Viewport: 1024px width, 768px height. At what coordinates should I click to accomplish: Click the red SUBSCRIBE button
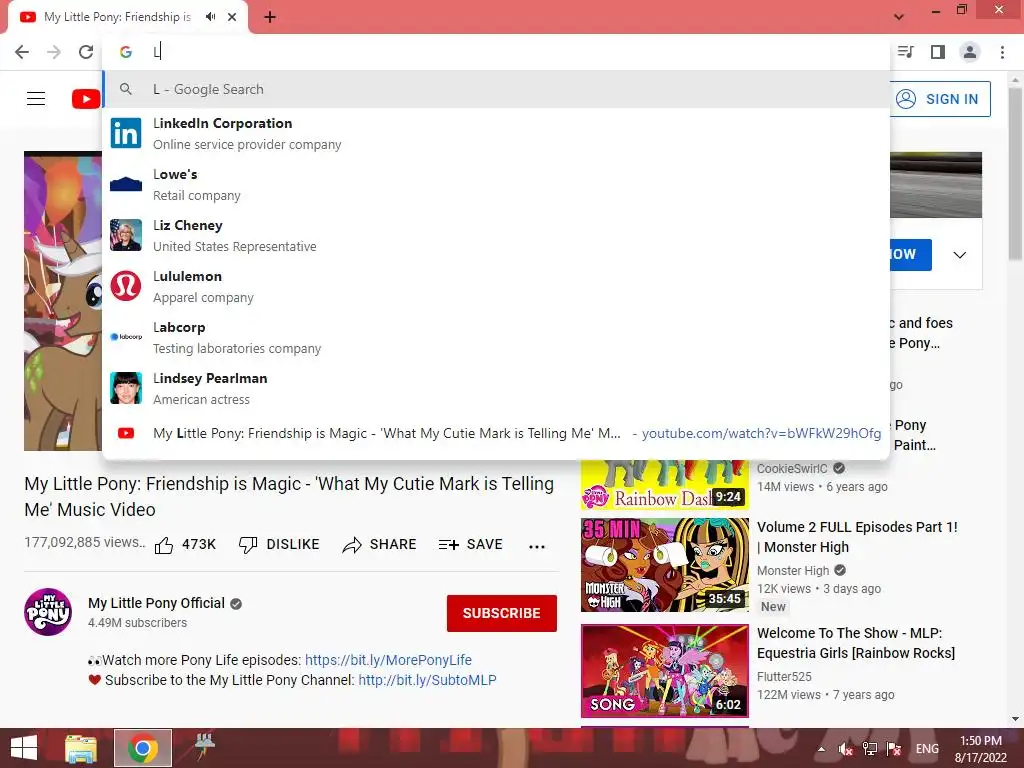pyautogui.click(x=502, y=613)
